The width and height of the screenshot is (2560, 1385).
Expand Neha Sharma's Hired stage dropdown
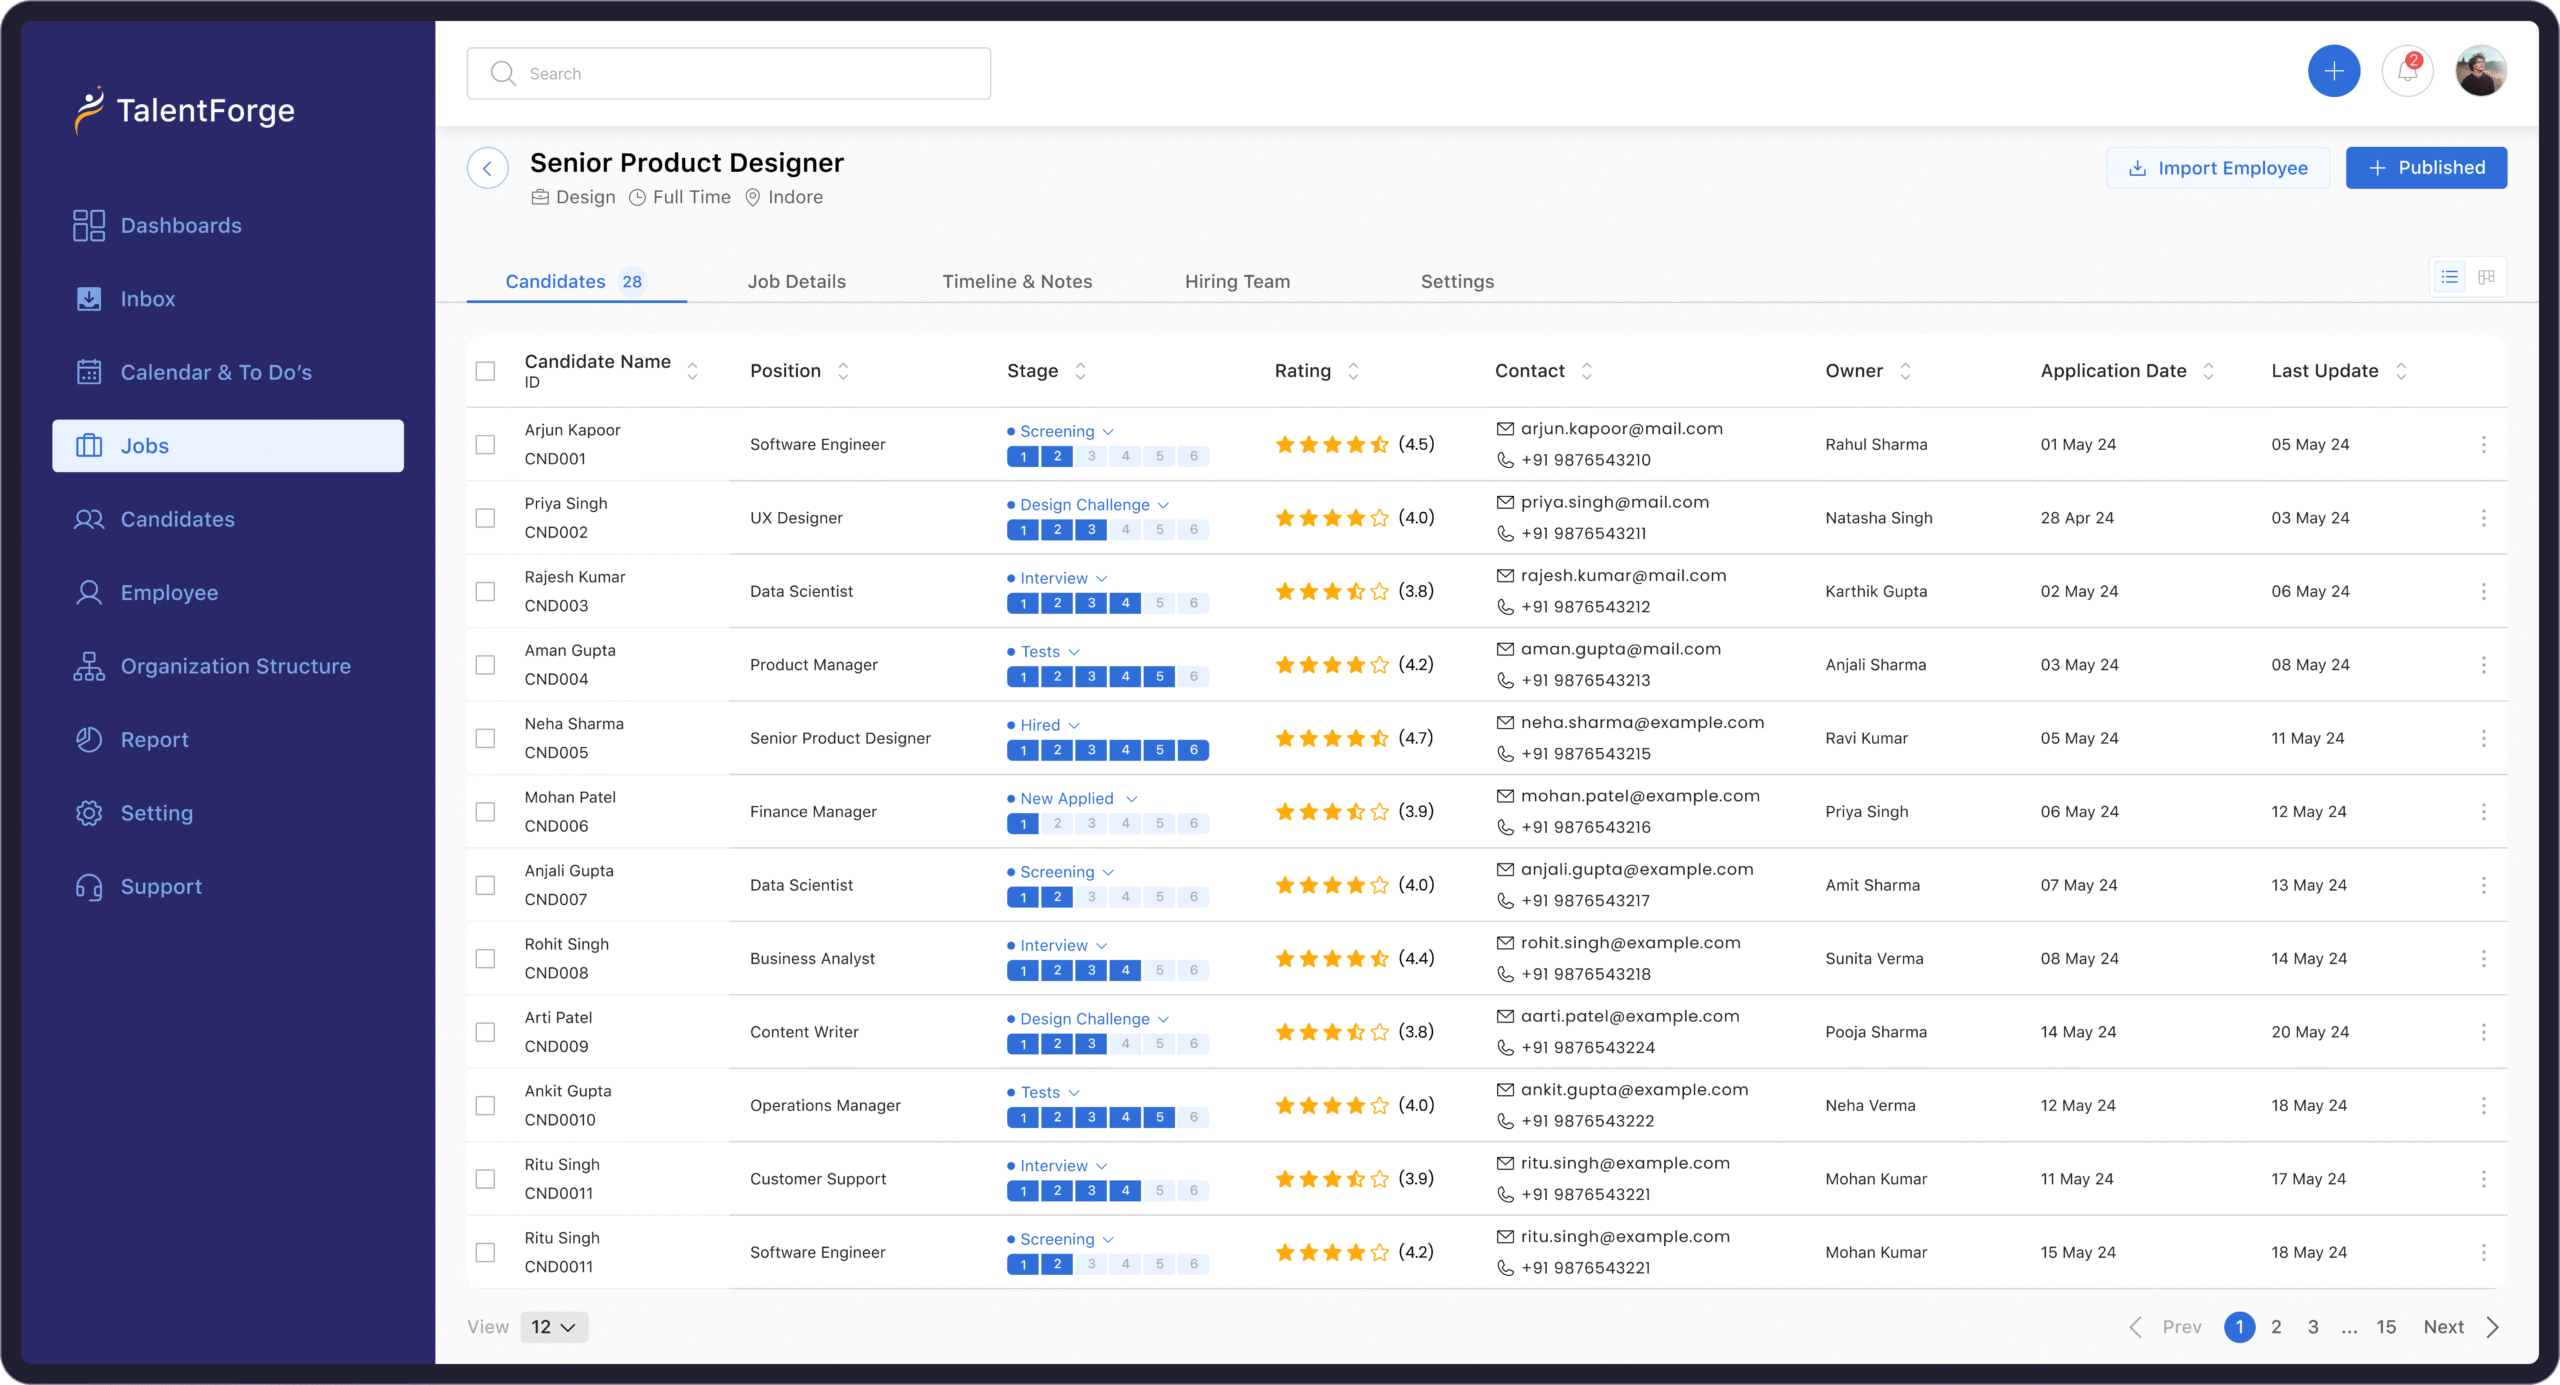[x=1073, y=725]
